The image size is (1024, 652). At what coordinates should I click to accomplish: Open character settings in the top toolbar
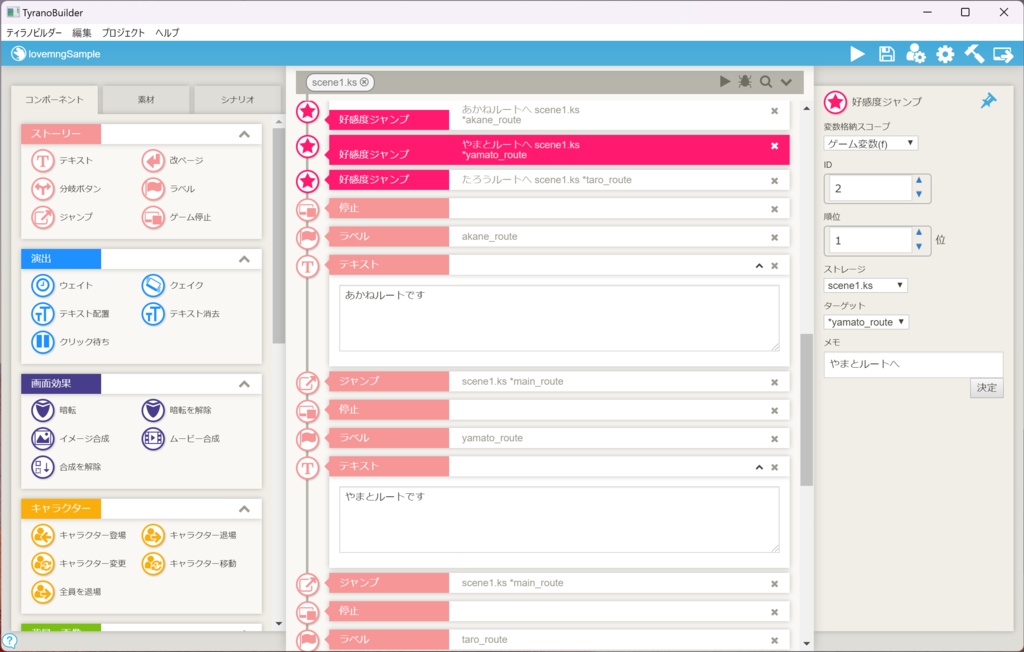point(916,54)
